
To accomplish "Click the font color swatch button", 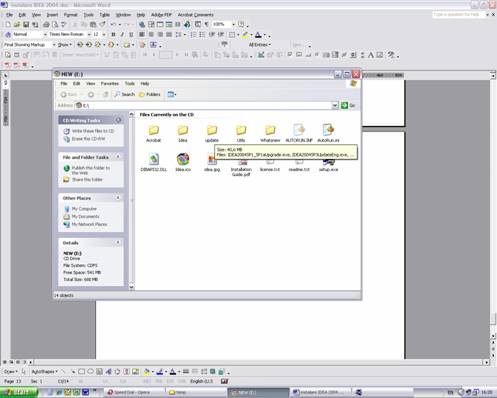I will point(258,35).
